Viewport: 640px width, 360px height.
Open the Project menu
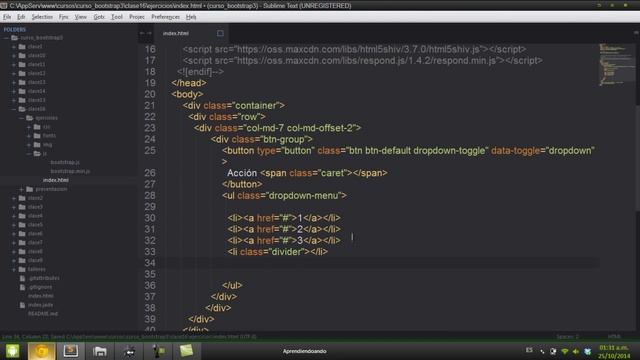click(137, 17)
